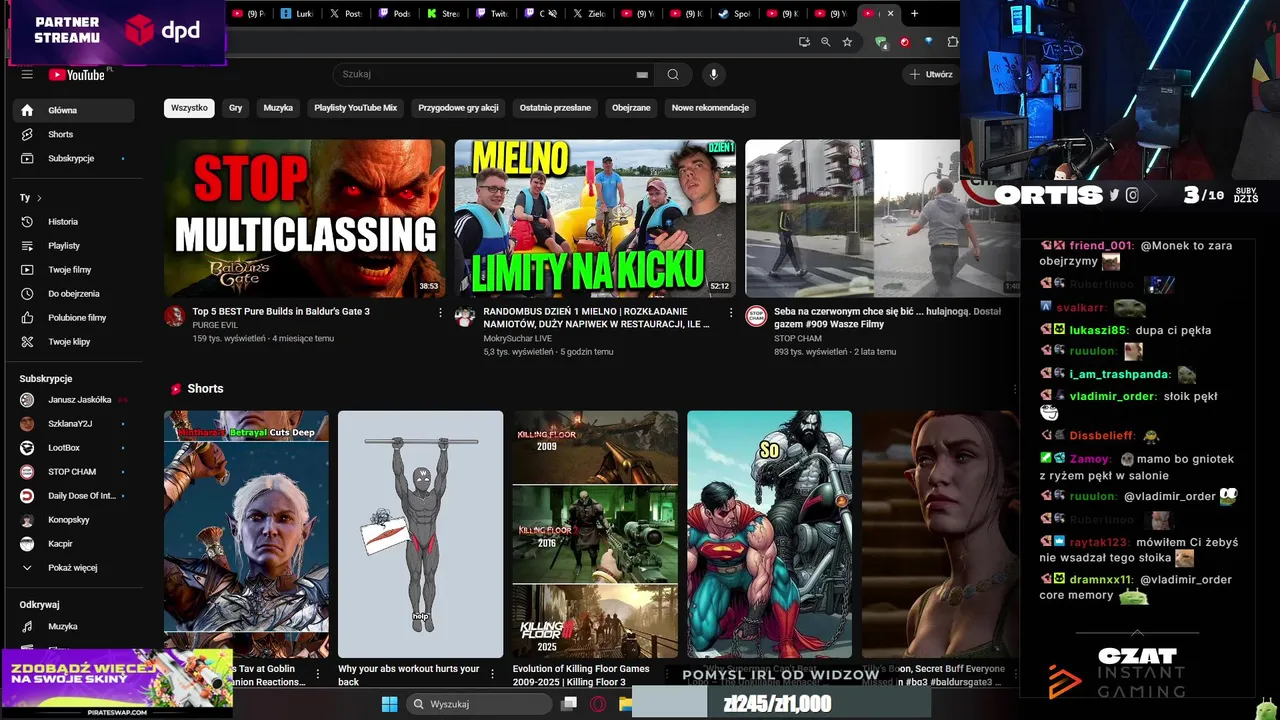Open MIELNO LIMITY NA KICKU video thumbnail
1280x720 pixels.
[595, 218]
